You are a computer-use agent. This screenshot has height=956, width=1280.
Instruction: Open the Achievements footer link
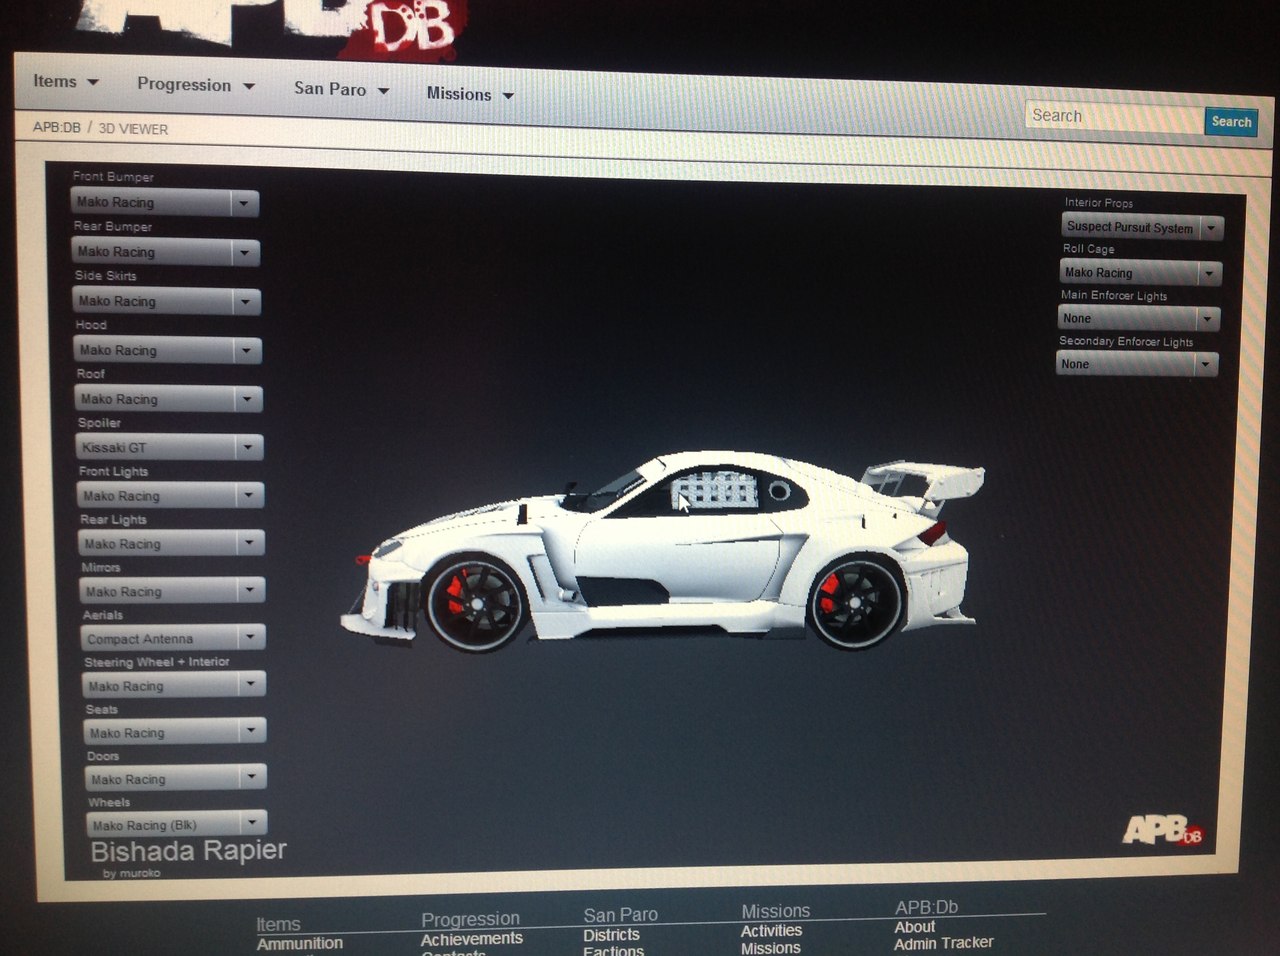[471, 939]
